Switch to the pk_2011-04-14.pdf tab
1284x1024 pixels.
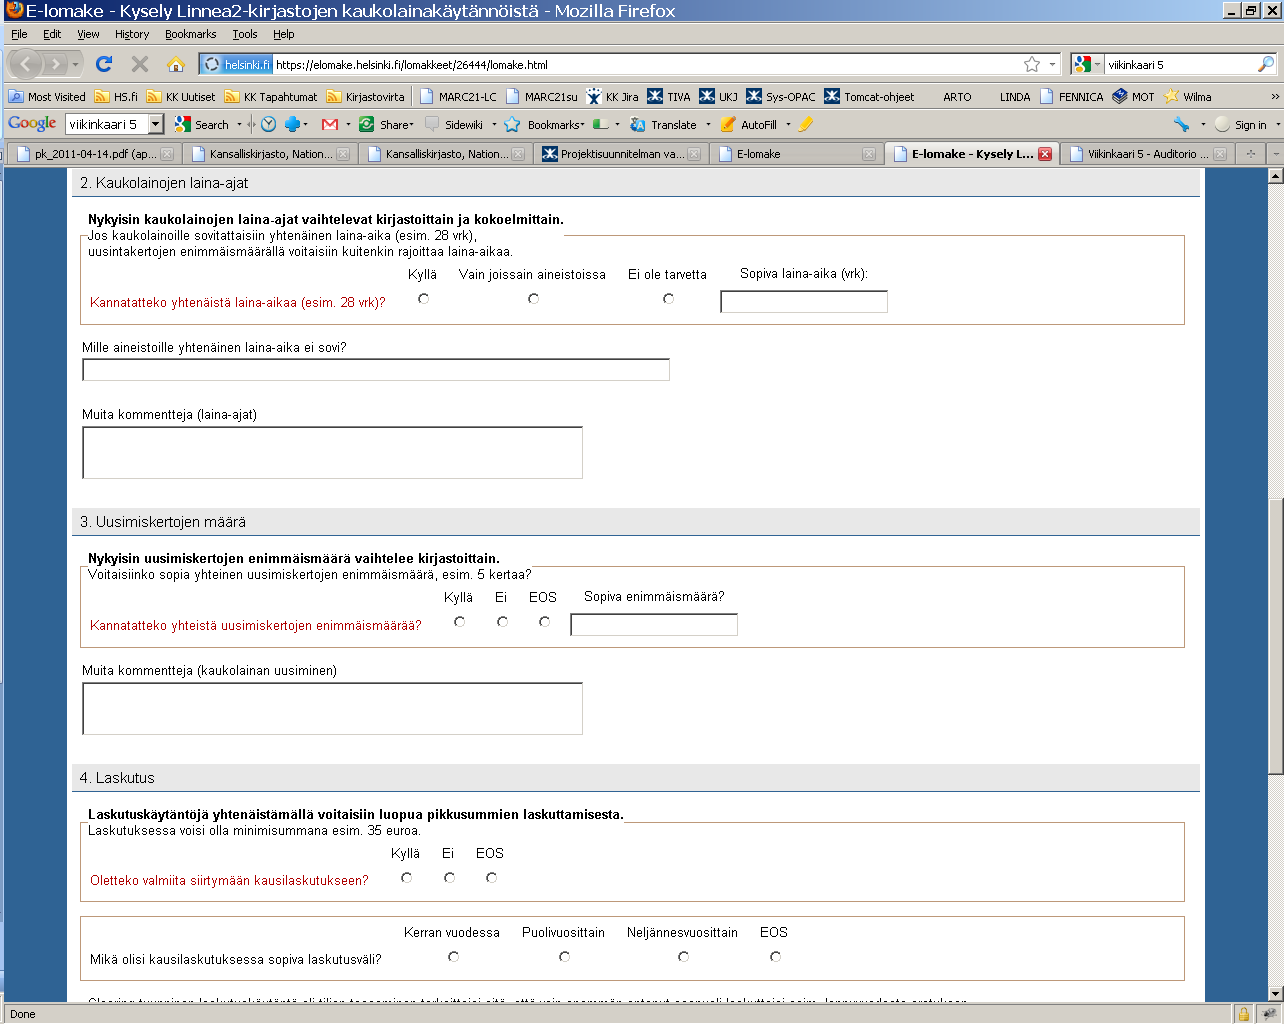[x=94, y=154]
